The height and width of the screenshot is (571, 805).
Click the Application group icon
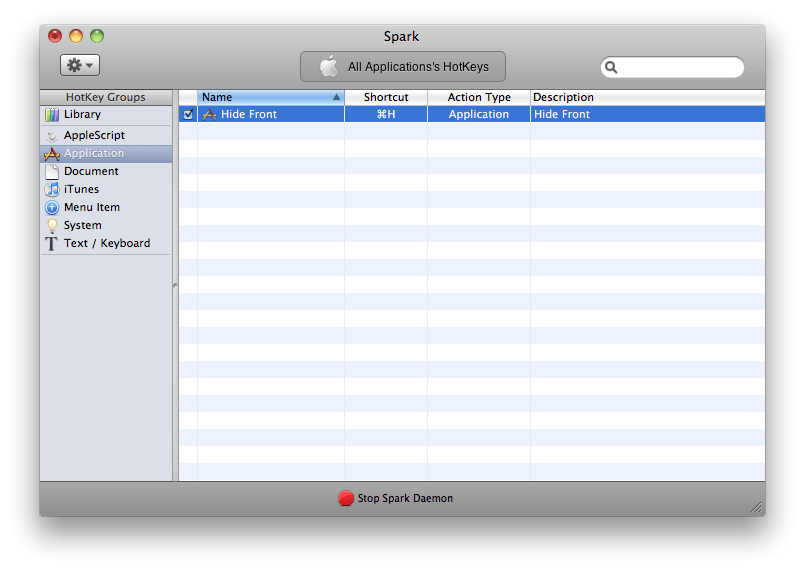(x=52, y=154)
